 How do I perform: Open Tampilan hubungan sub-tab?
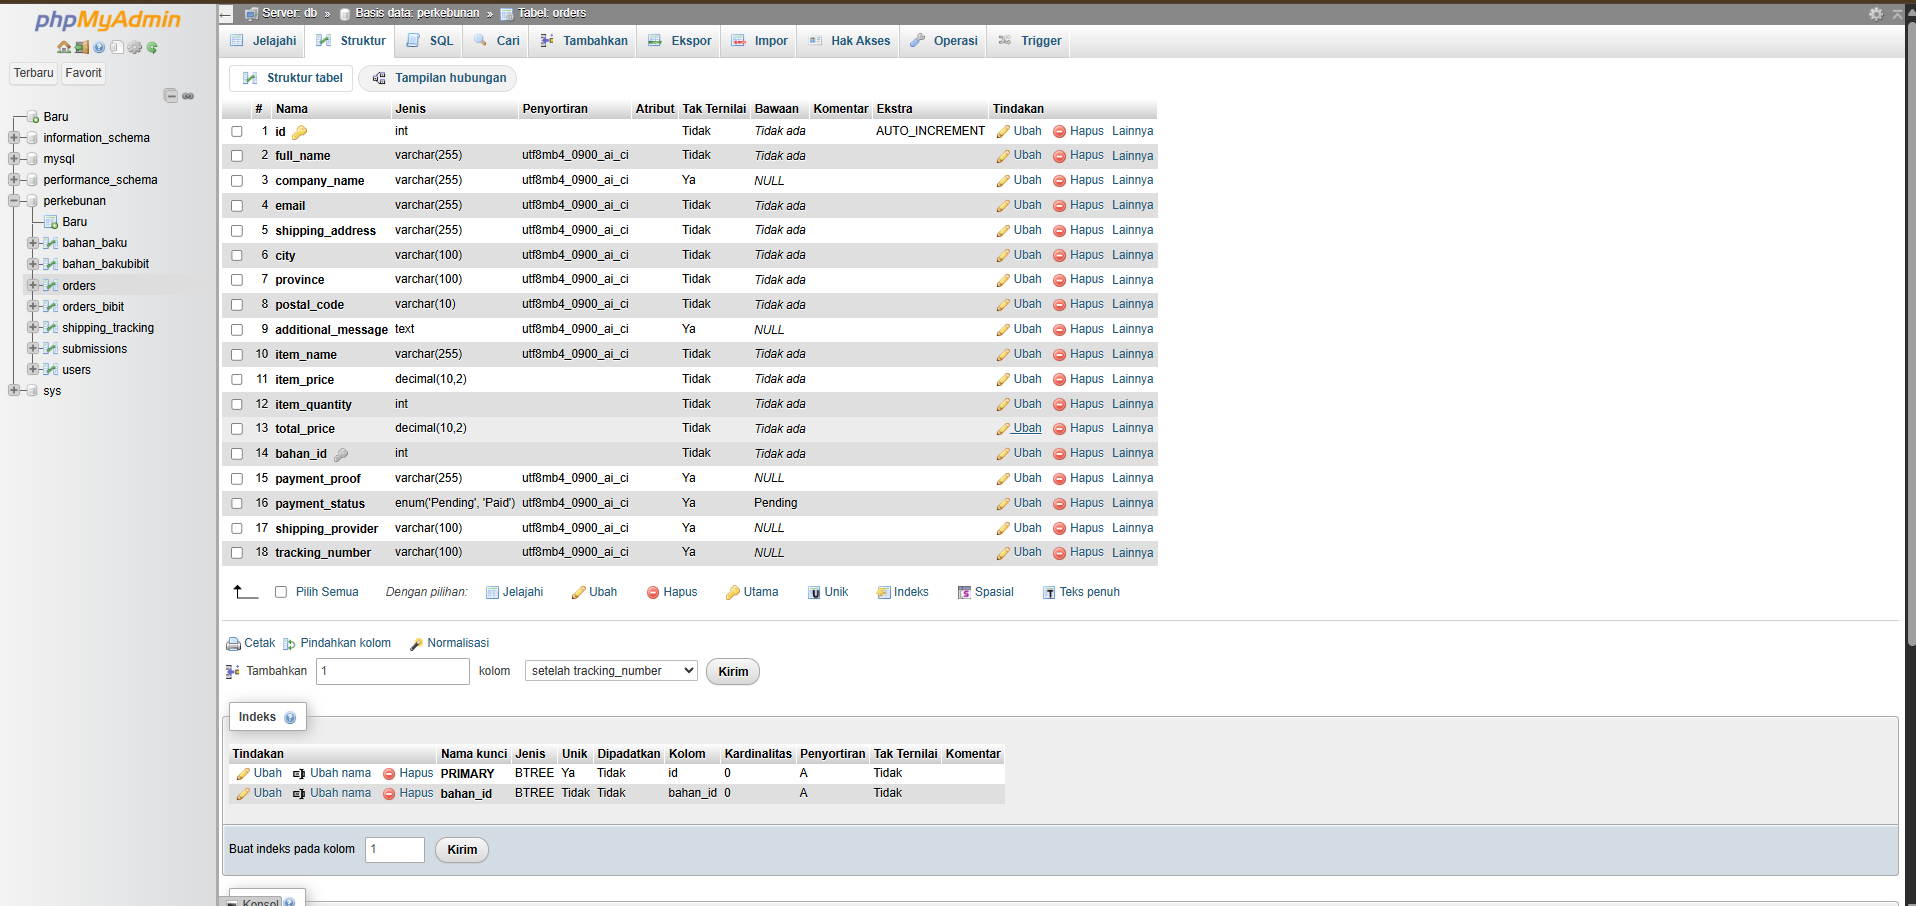click(438, 78)
